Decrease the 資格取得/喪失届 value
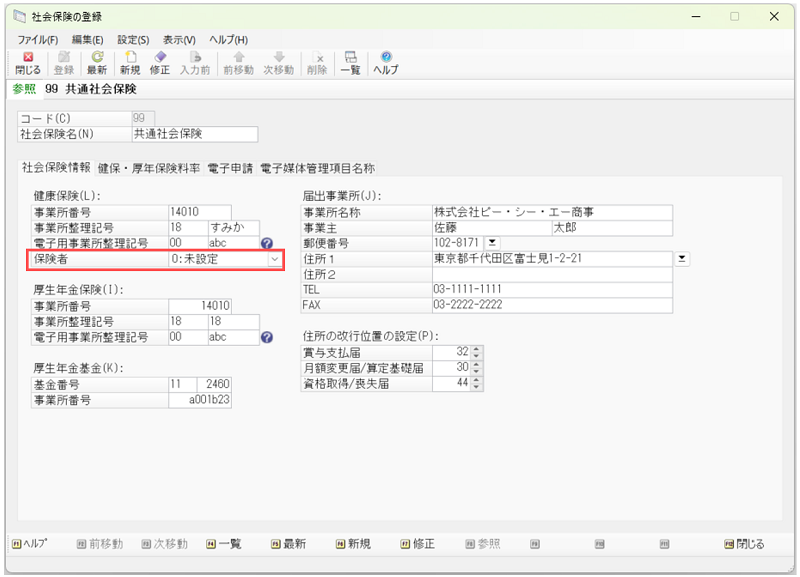 476,387
